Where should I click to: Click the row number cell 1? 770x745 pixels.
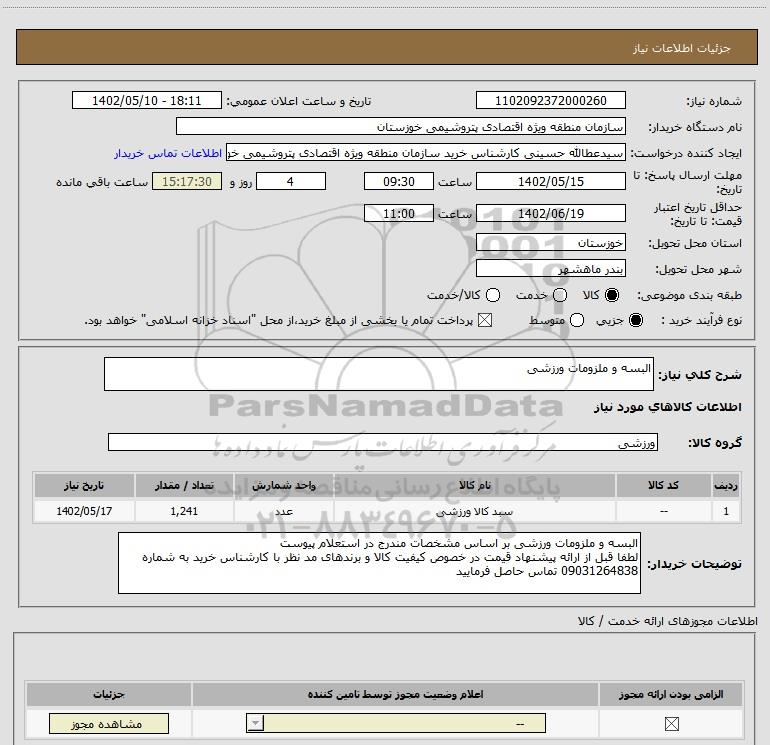(726, 511)
